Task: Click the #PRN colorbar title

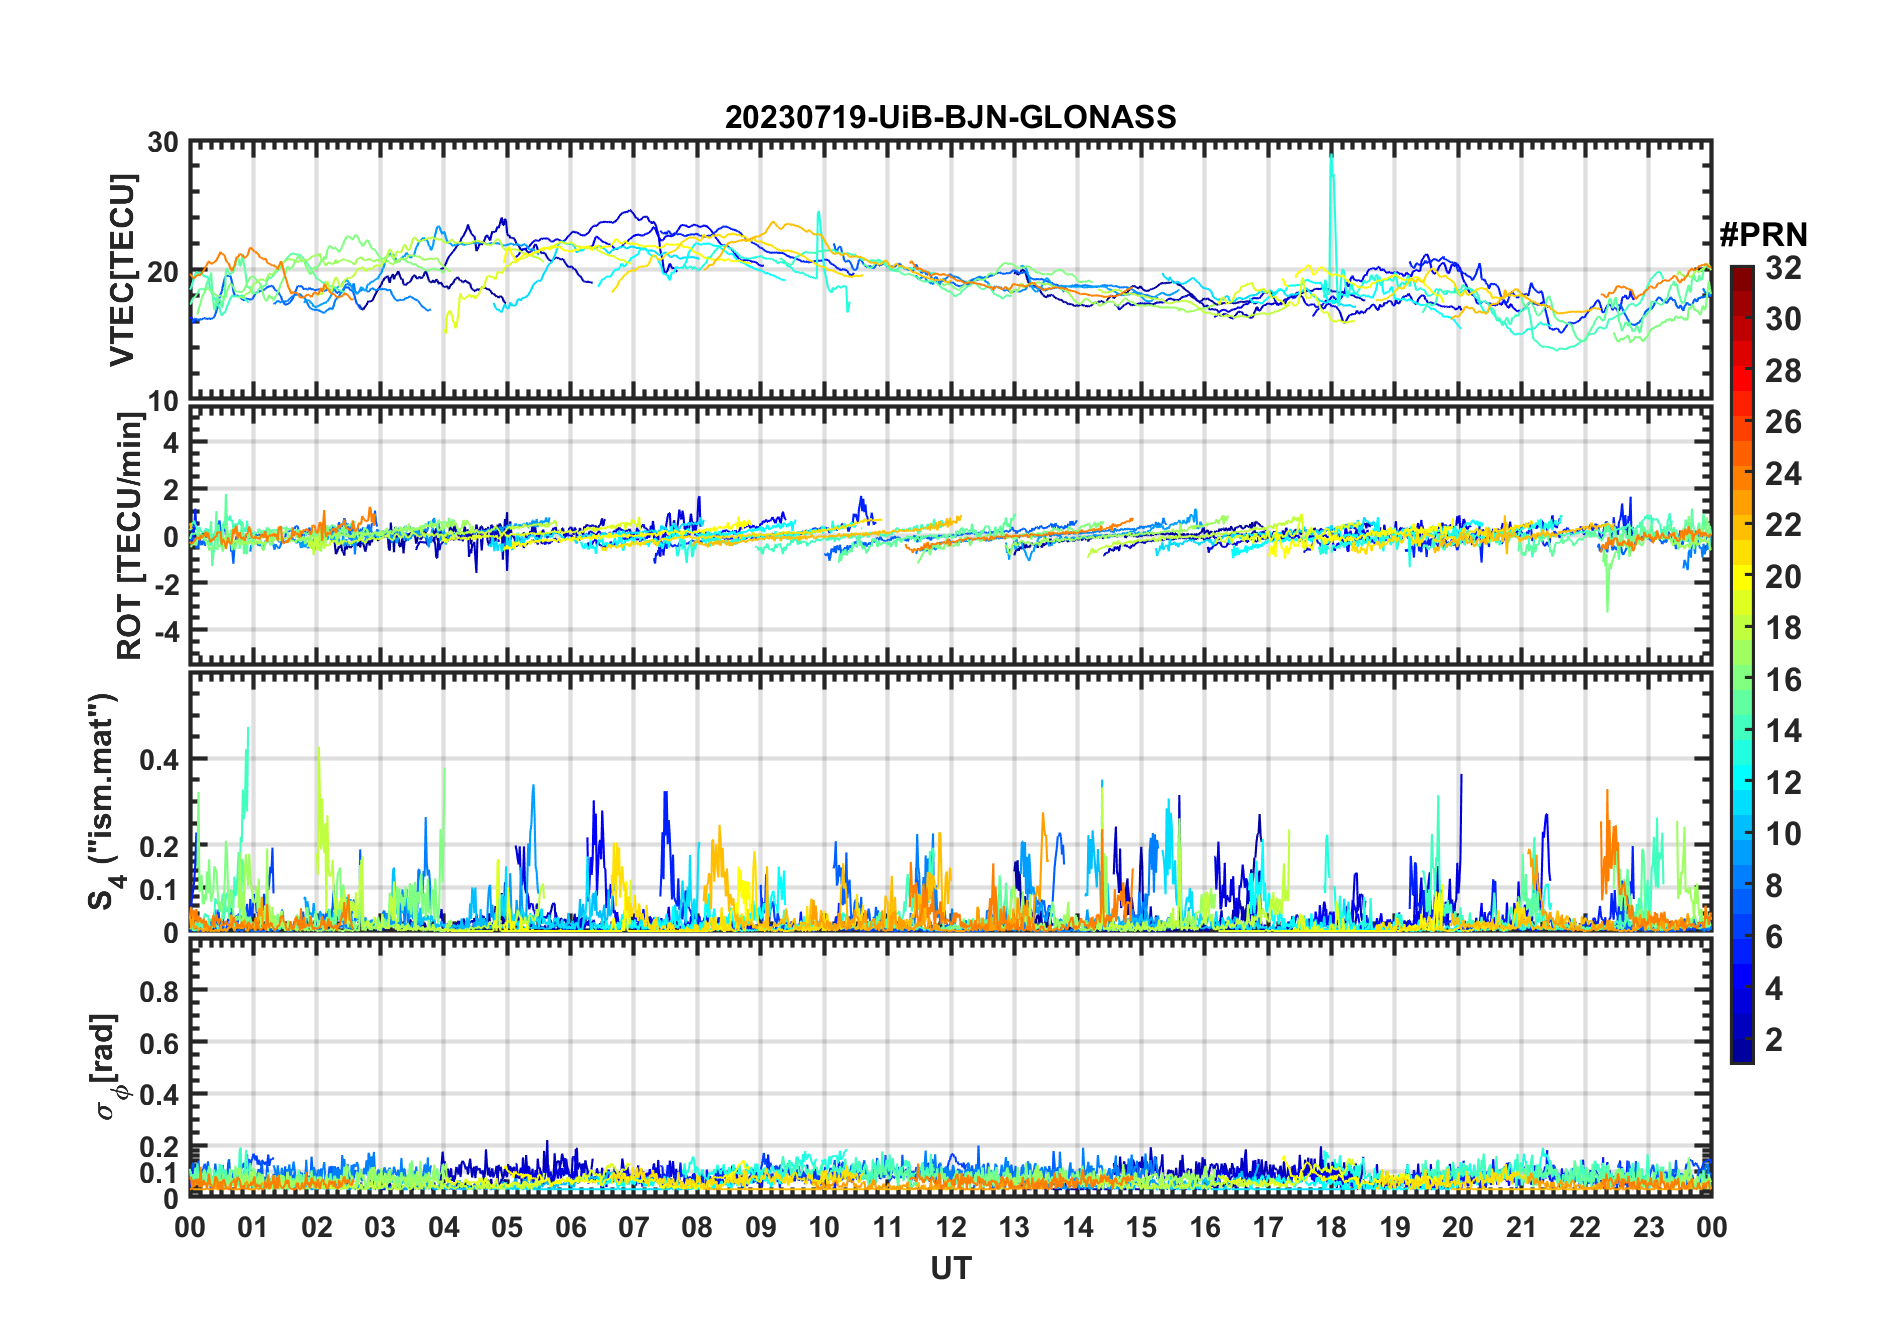Action: click(1763, 235)
